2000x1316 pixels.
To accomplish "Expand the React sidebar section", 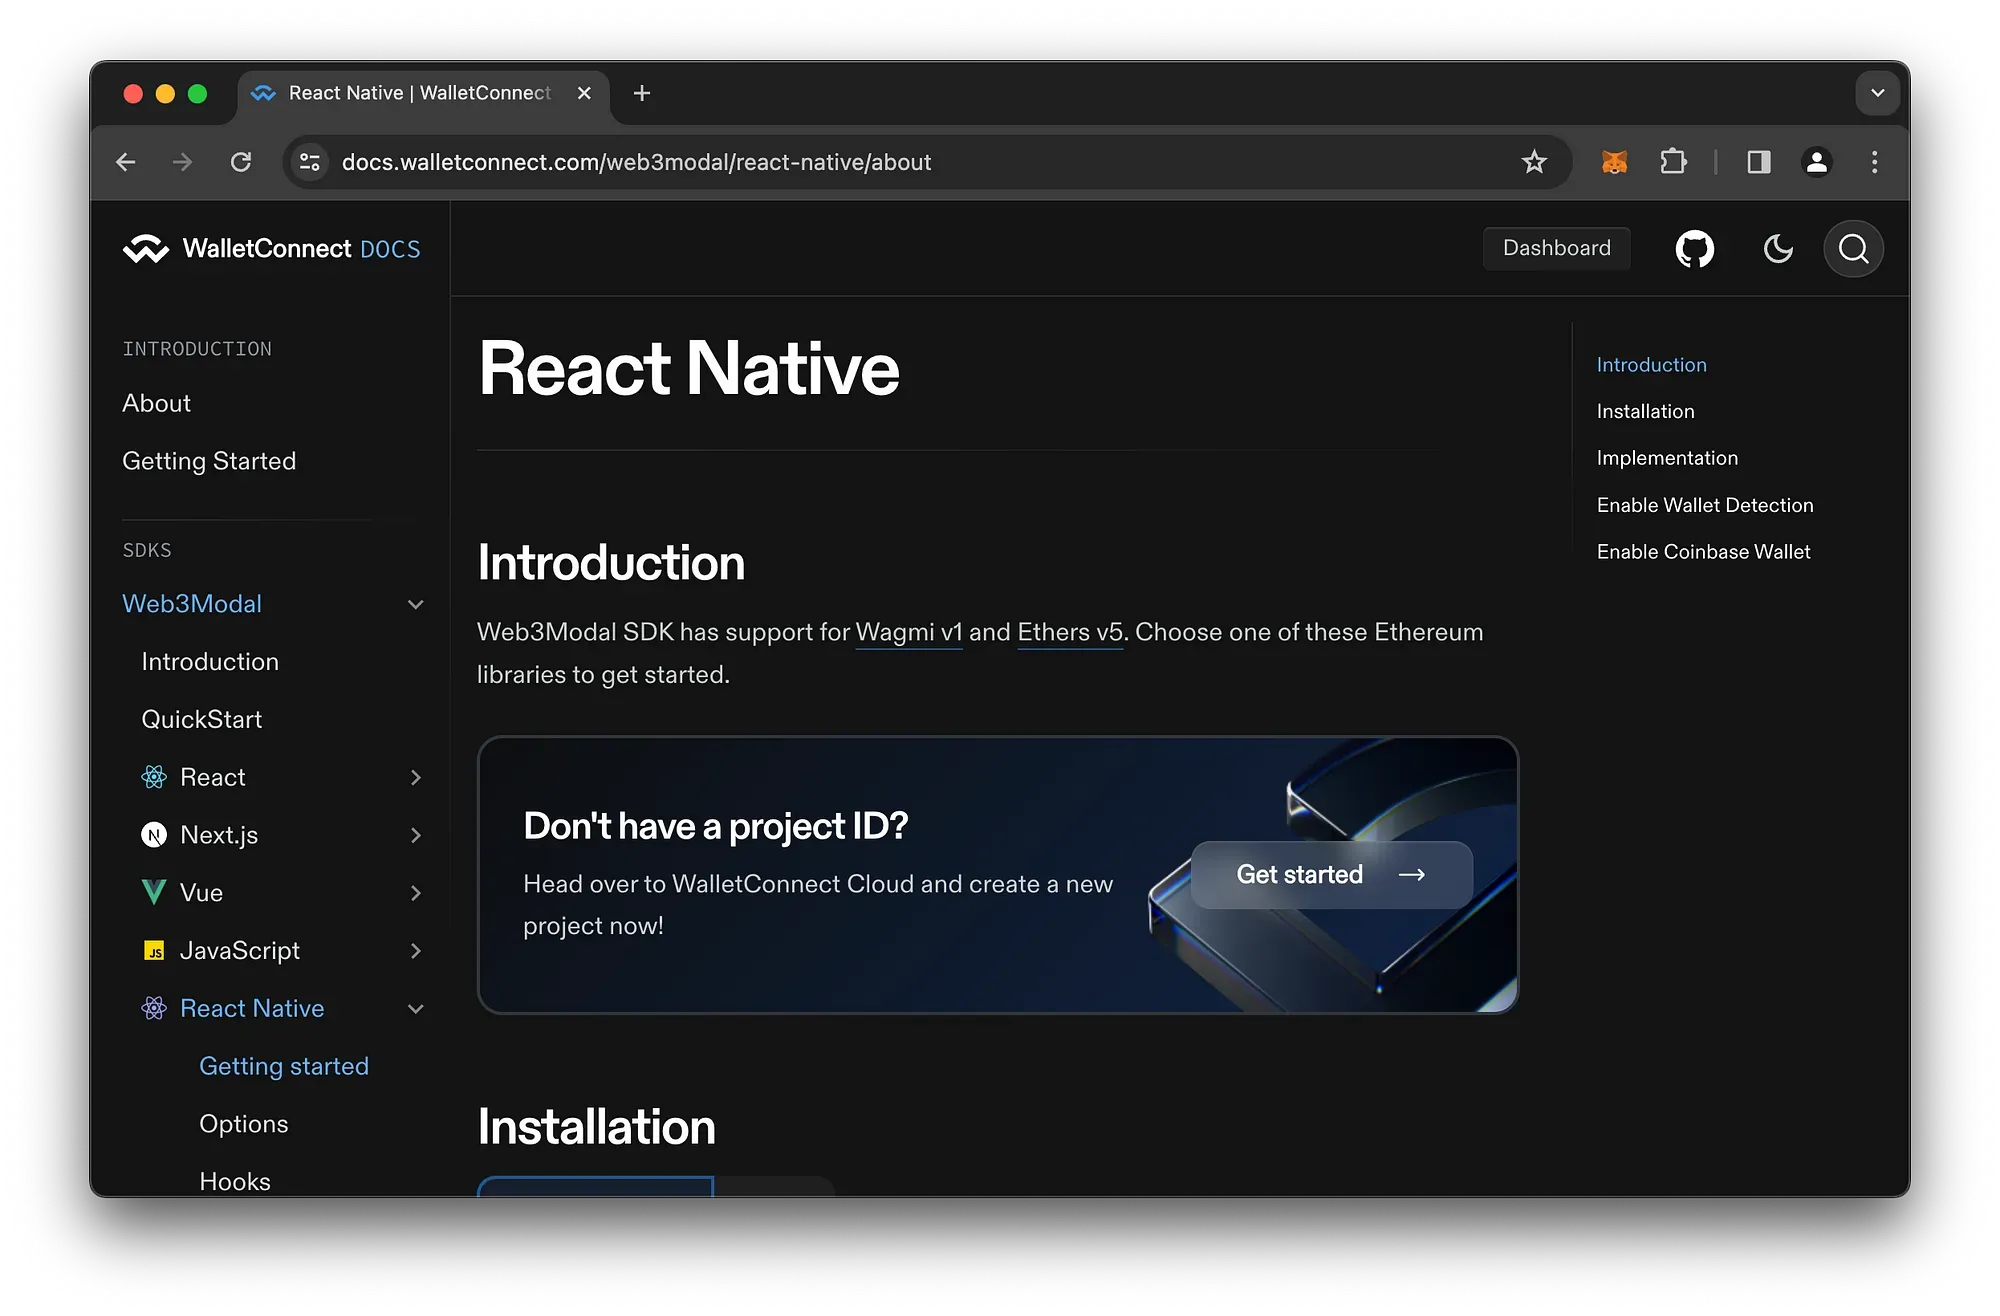I will click(416, 778).
